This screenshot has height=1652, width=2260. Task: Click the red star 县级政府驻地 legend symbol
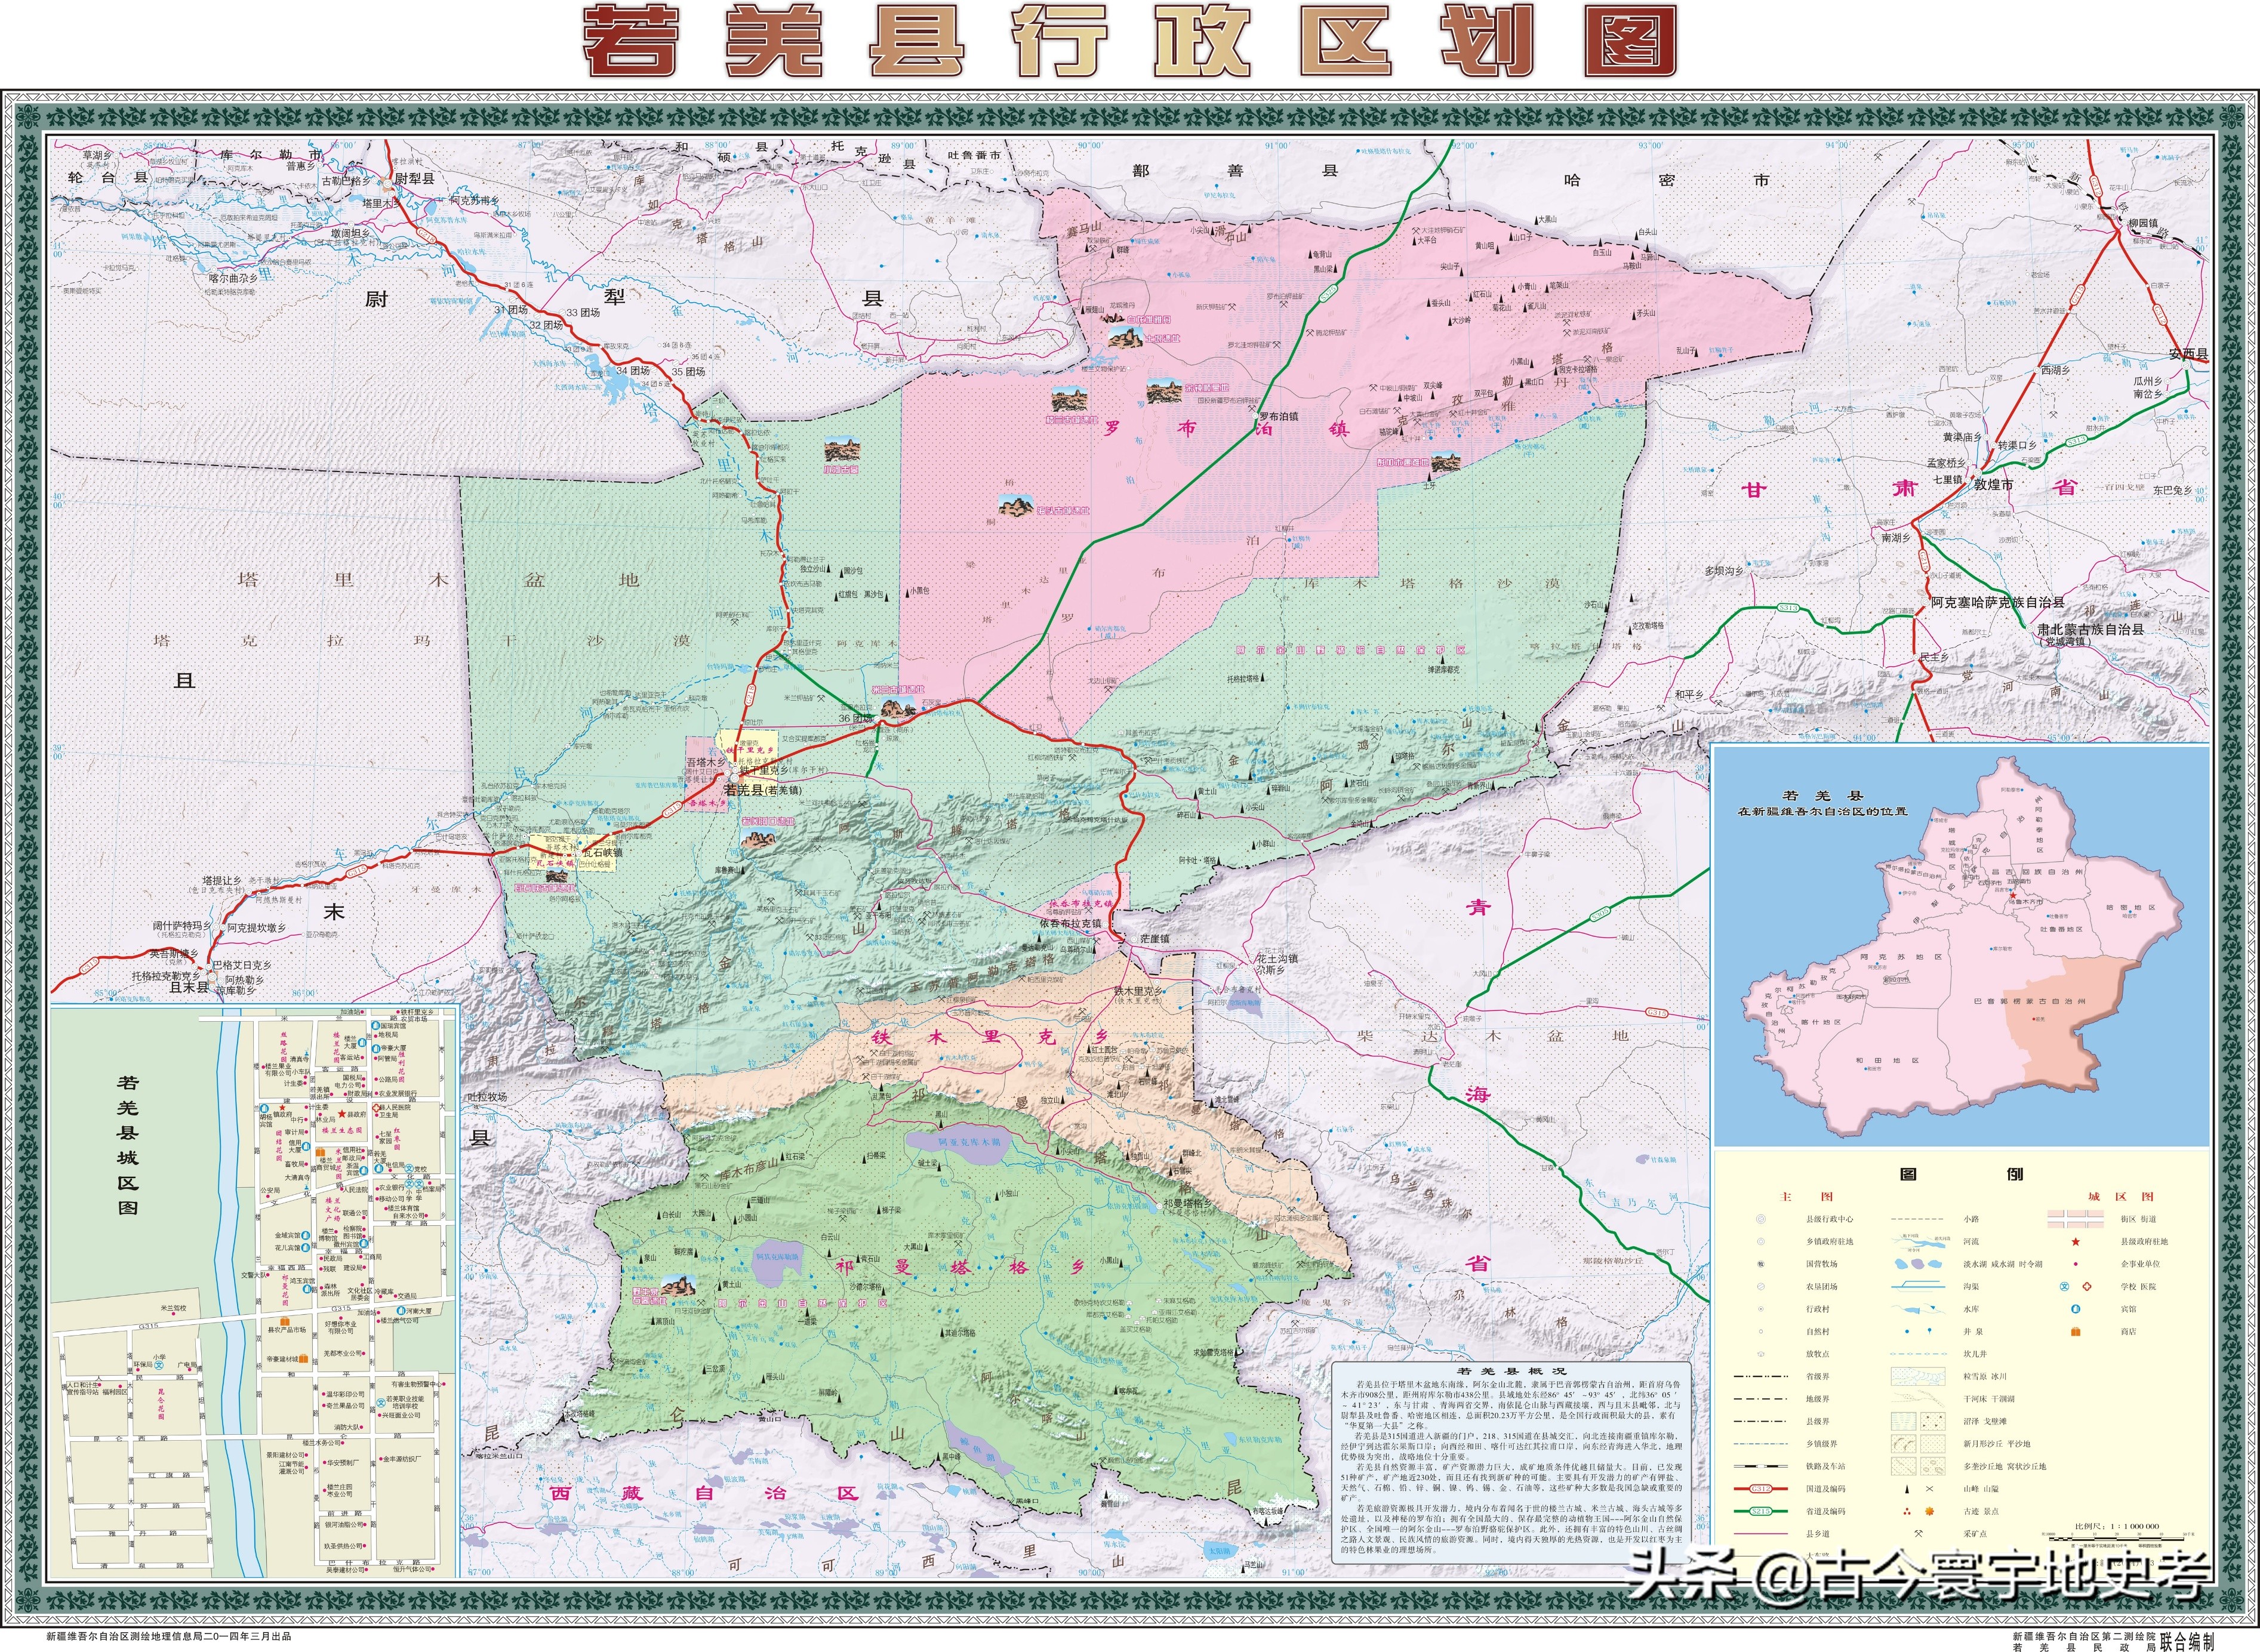(x=2076, y=1241)
